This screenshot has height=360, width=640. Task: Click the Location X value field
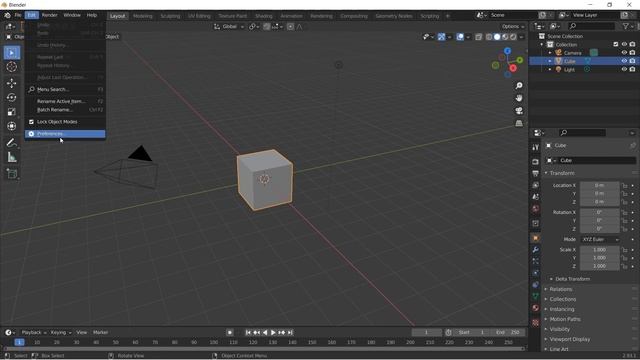(600, 185)
